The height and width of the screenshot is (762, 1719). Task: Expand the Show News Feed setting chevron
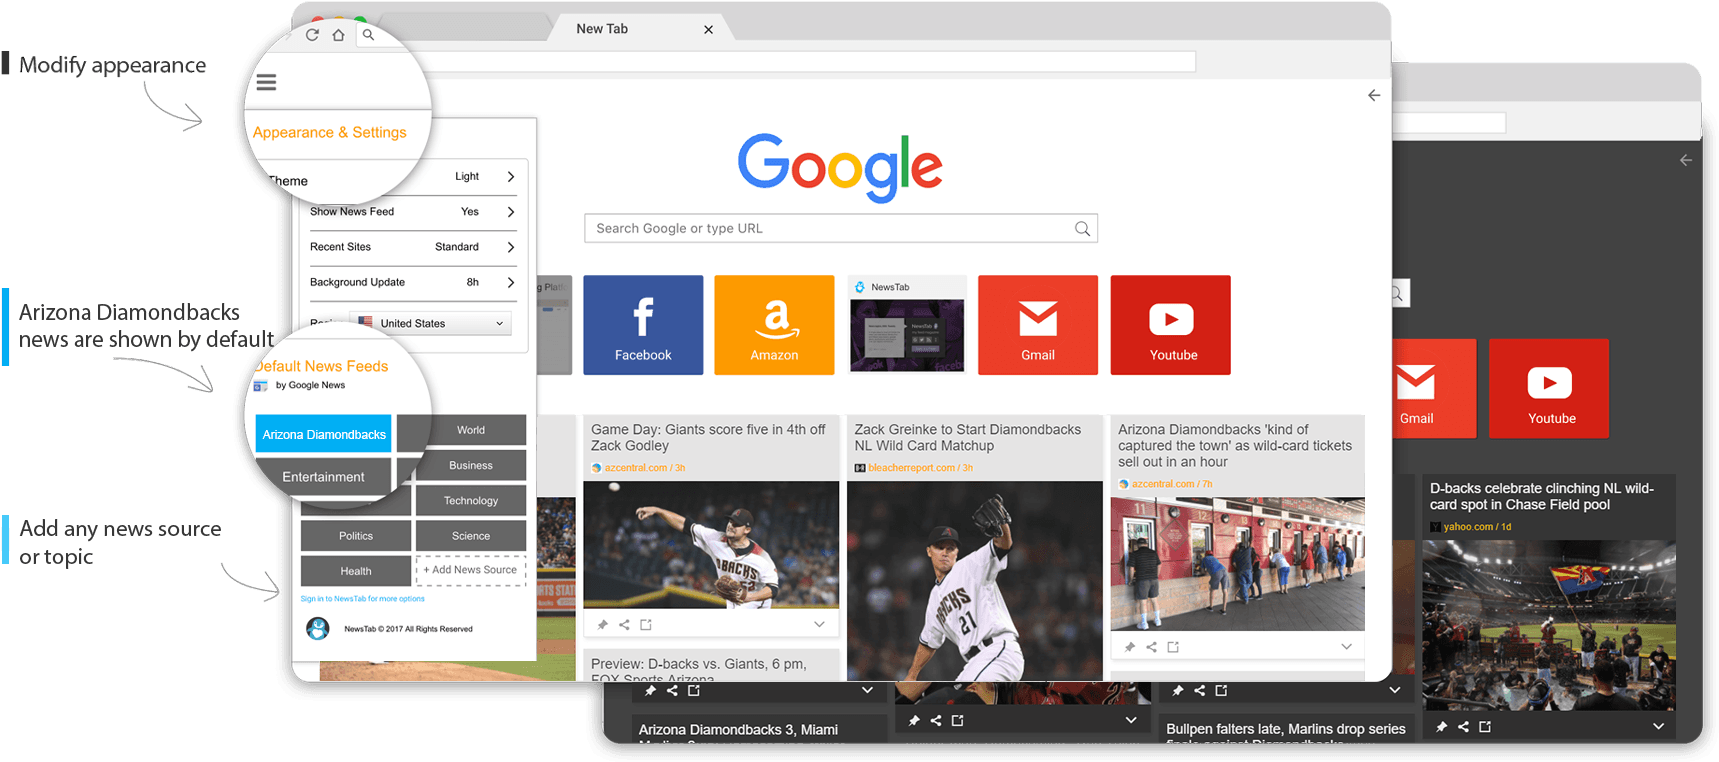(511, 212)
